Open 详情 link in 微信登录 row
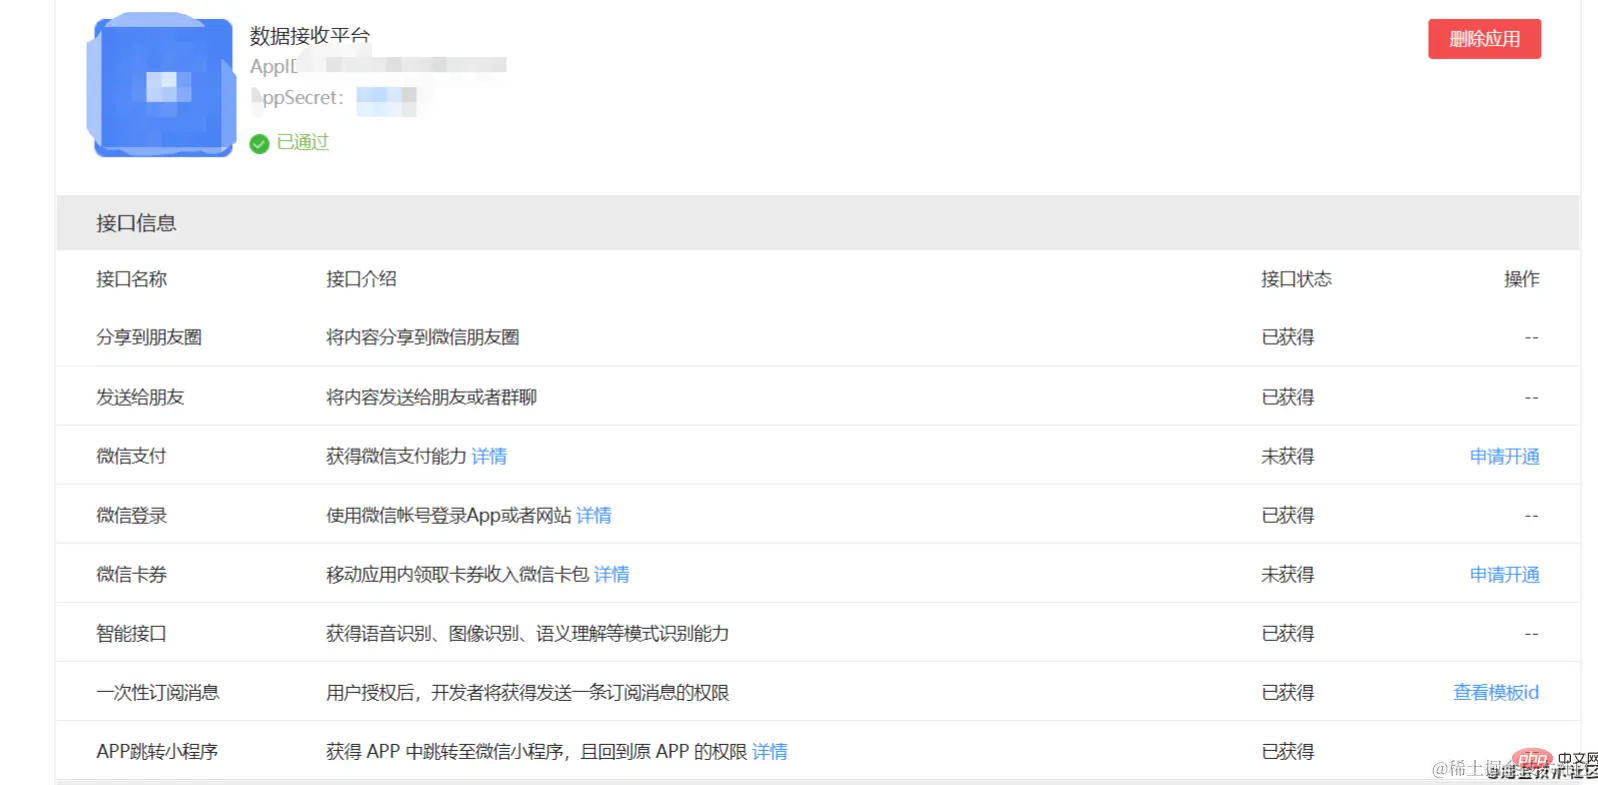Image resolution: width=1598 pixels, height=785 pixels. (x=594, y=515)
